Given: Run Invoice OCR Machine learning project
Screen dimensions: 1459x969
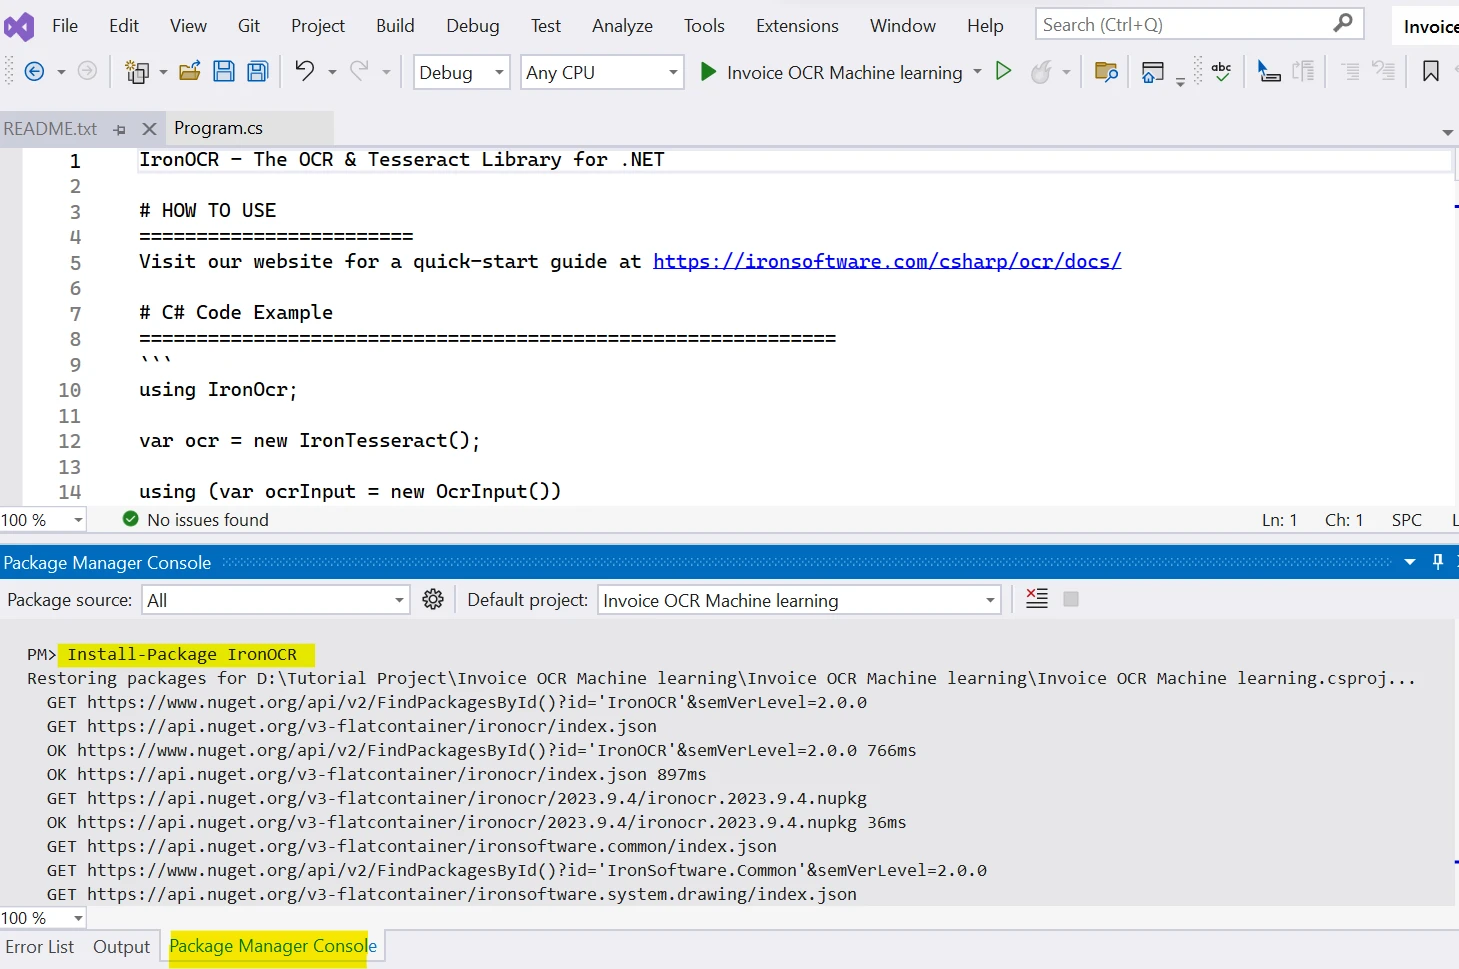Looking at the screenshot, I should tap(831, 72).
